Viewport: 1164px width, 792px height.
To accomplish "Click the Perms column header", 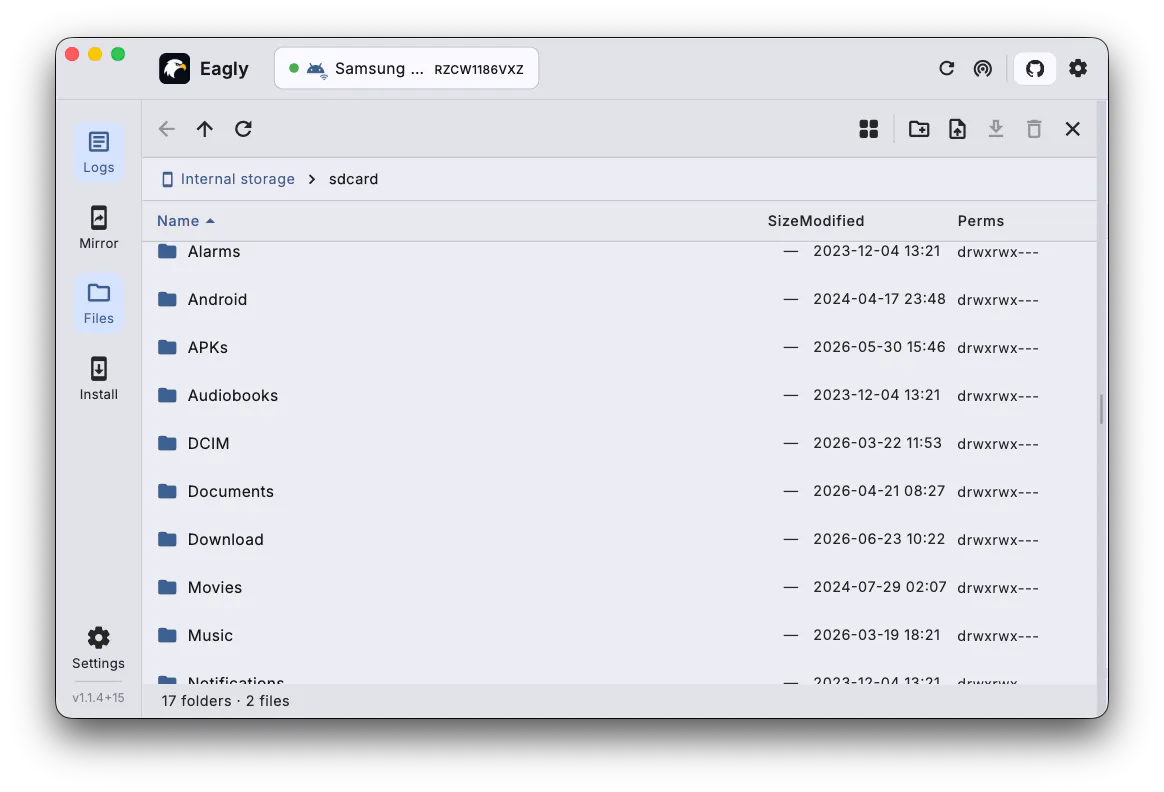I will pyautogui.click(x=981, y=220).
